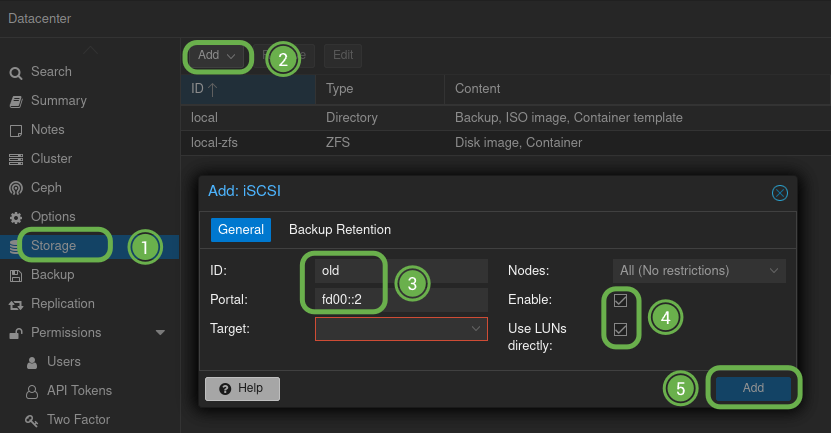The image size is (831, 433).
Task: Click the Users person icon
Action: click(x=32, y=363)
